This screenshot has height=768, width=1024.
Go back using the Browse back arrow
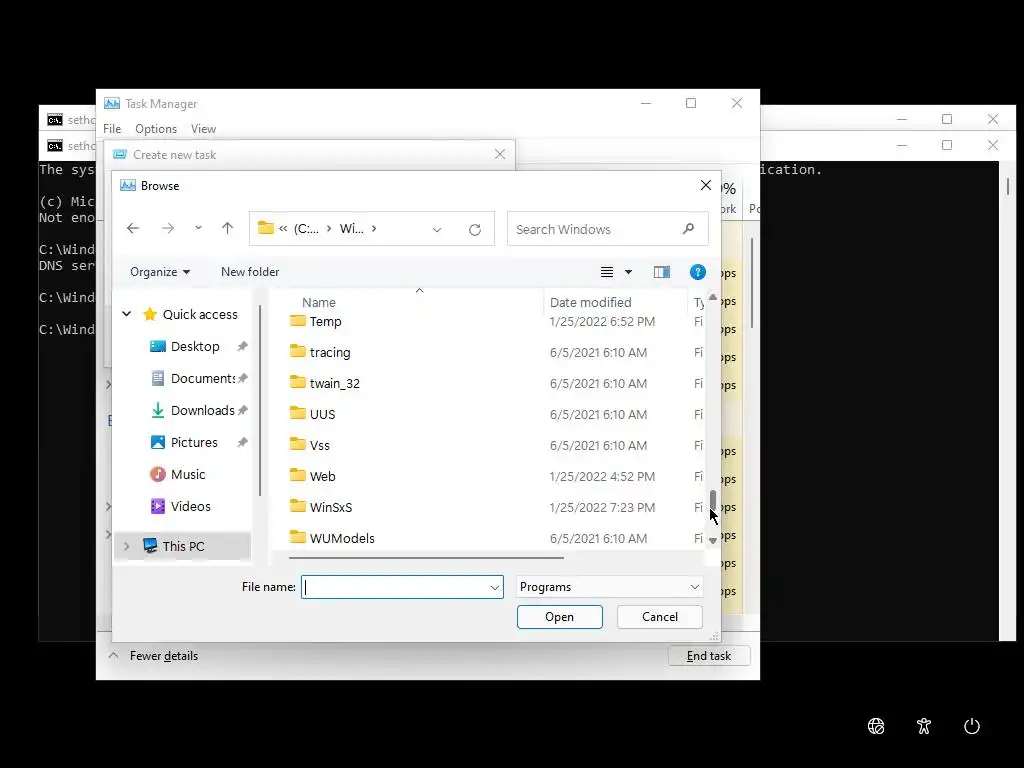coord(133,229)
